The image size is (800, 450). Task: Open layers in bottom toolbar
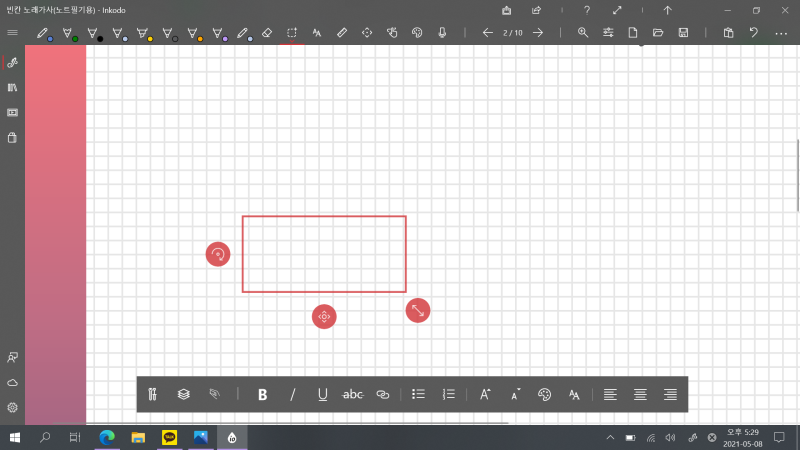(184, 394)
